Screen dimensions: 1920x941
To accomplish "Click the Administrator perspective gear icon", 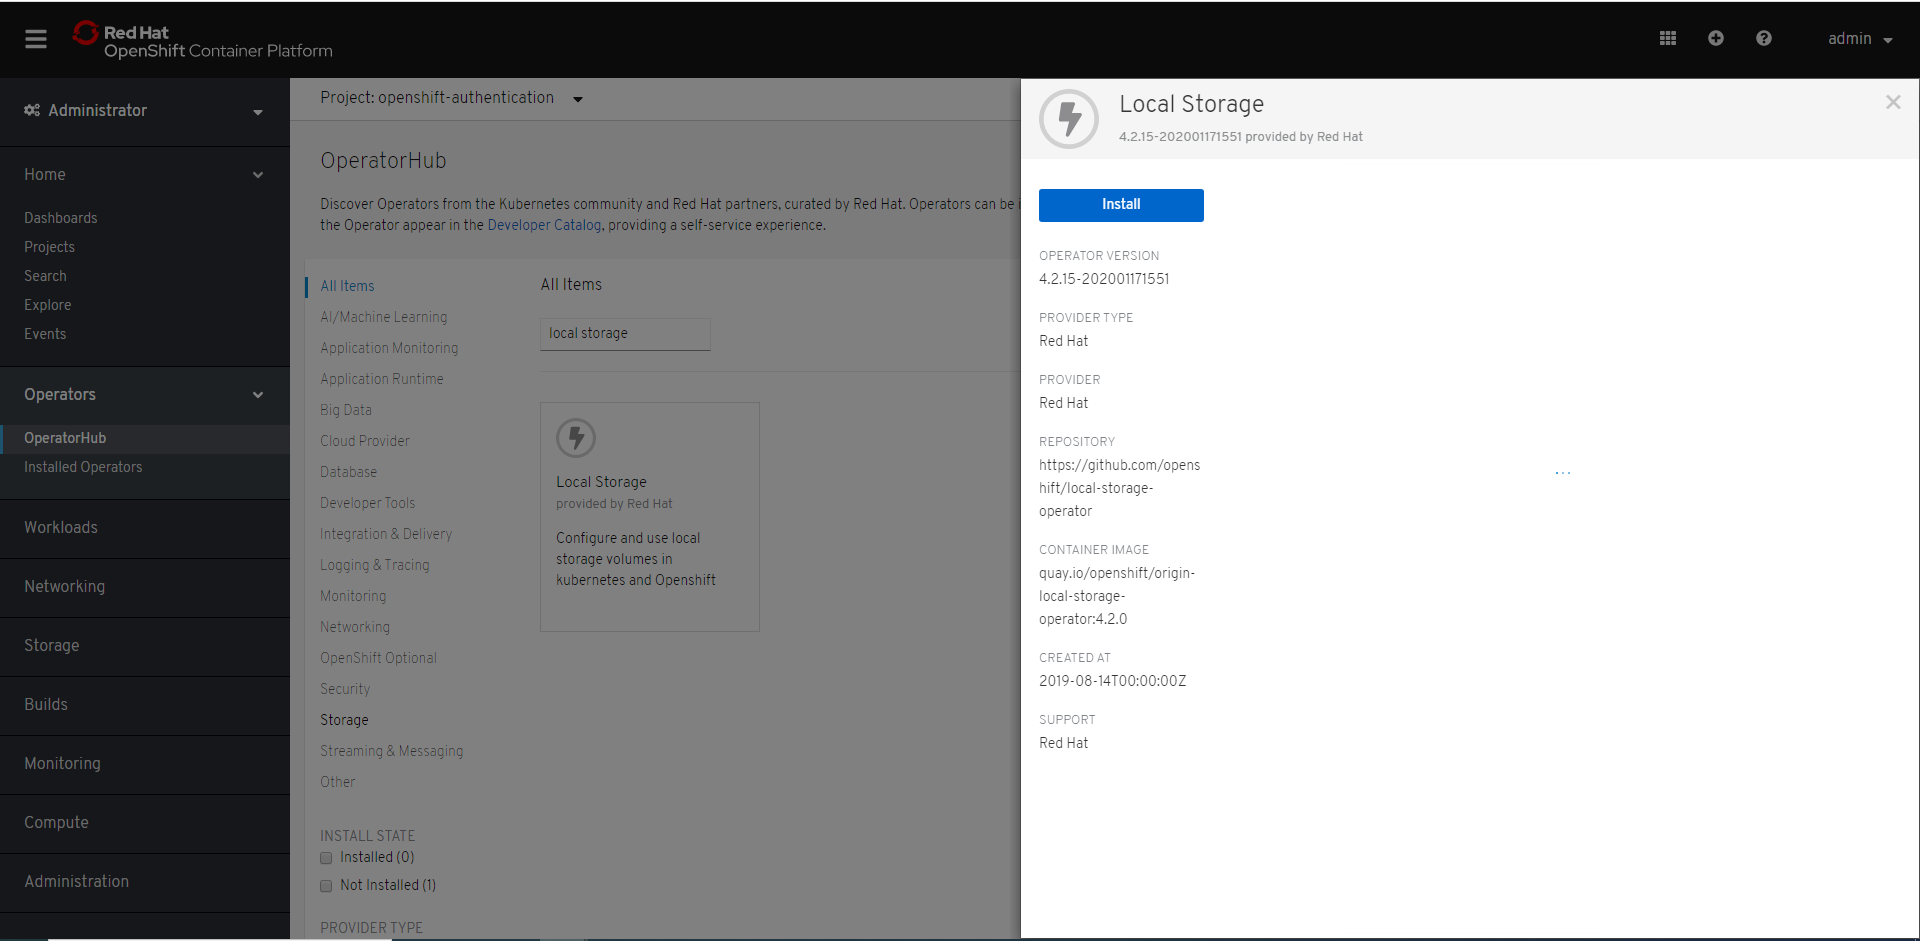I will pos(32,110).
